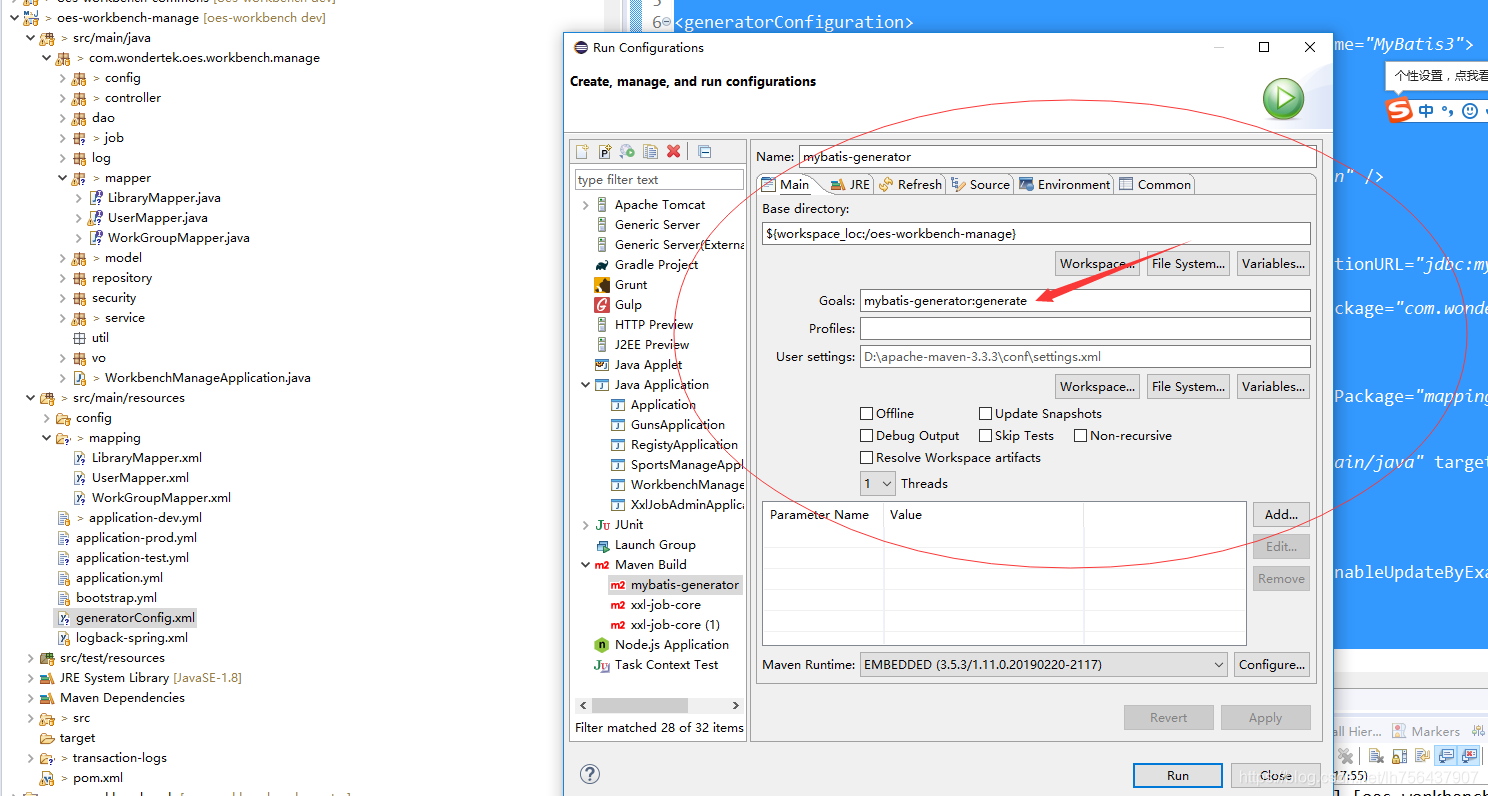1488x796 pixels.
Task: Click the Workspace button under Base directory
Action: (x=1096, y=263)
